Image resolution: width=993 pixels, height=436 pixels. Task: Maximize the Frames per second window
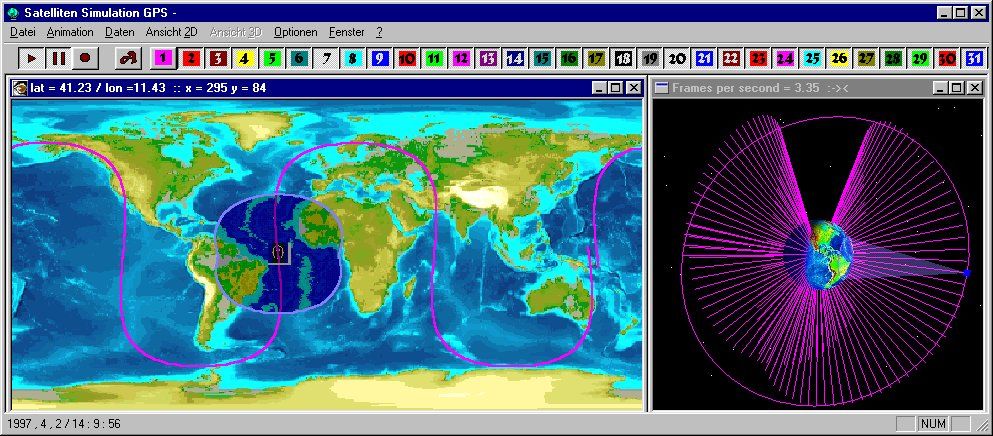tap(957, 88)
